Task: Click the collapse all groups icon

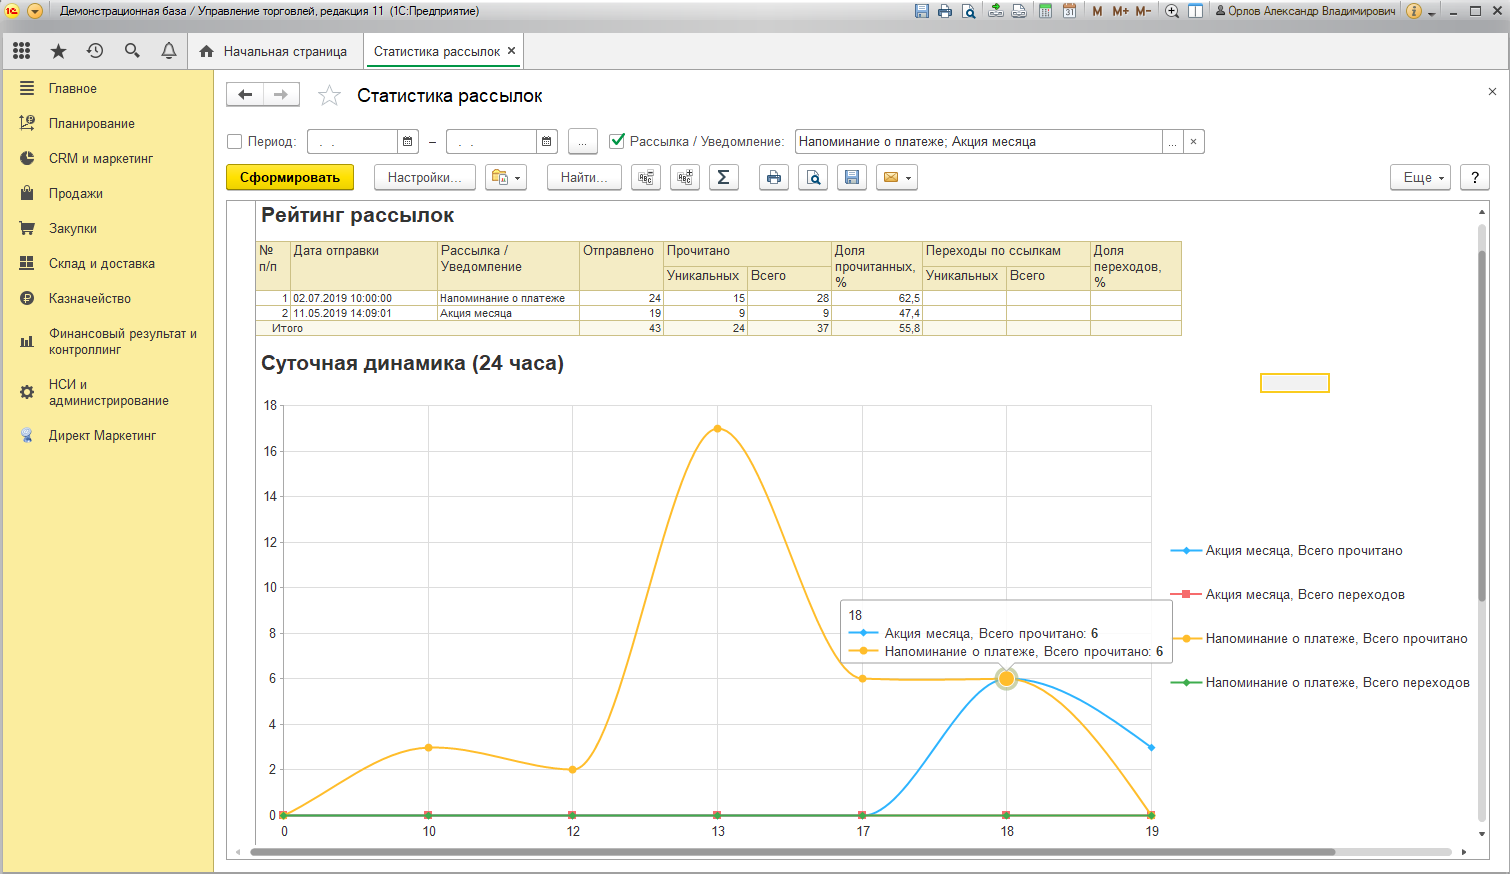Action: click(x=646, y=178)
